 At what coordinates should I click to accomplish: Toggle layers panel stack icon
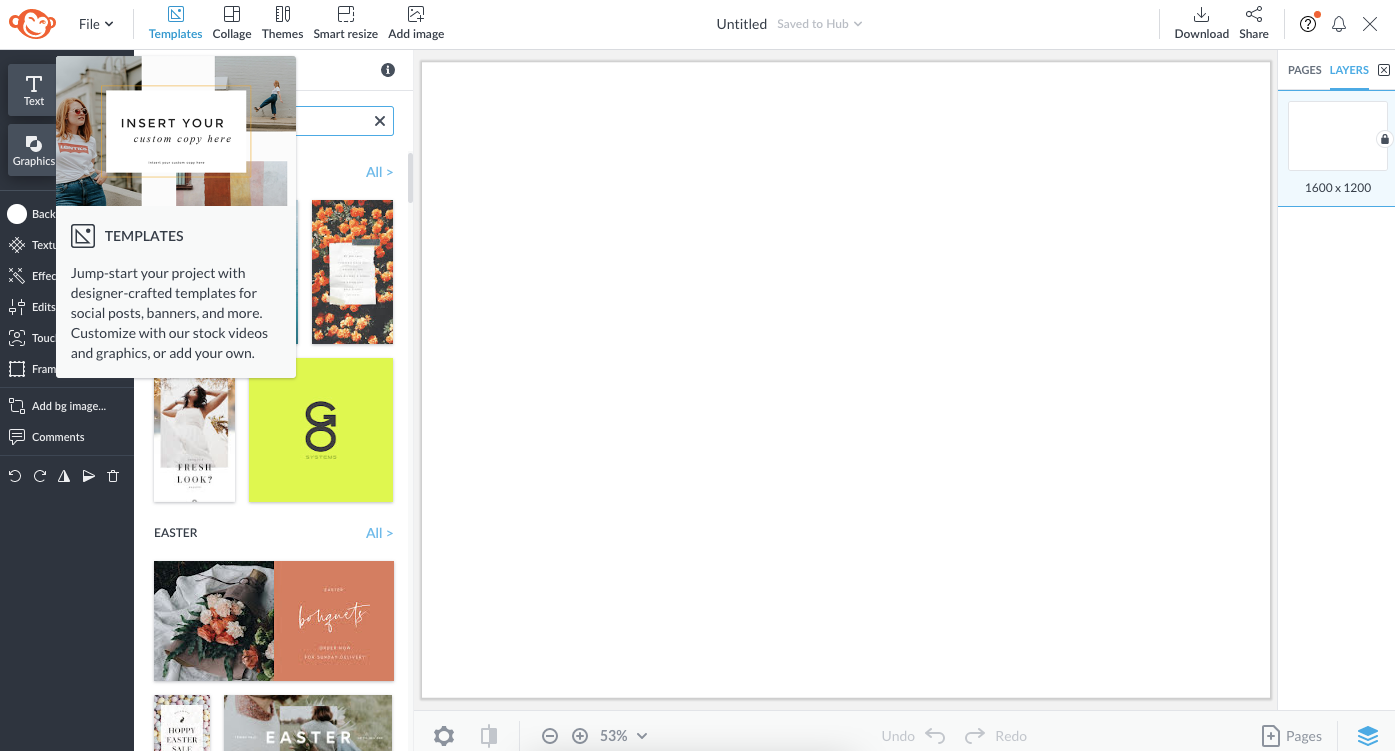(1368, 736)
